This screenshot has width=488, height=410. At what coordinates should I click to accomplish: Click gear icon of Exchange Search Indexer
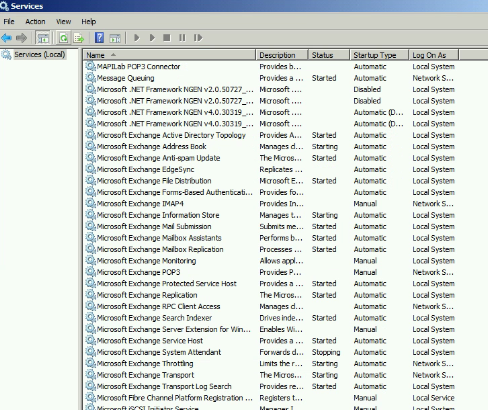90,317
